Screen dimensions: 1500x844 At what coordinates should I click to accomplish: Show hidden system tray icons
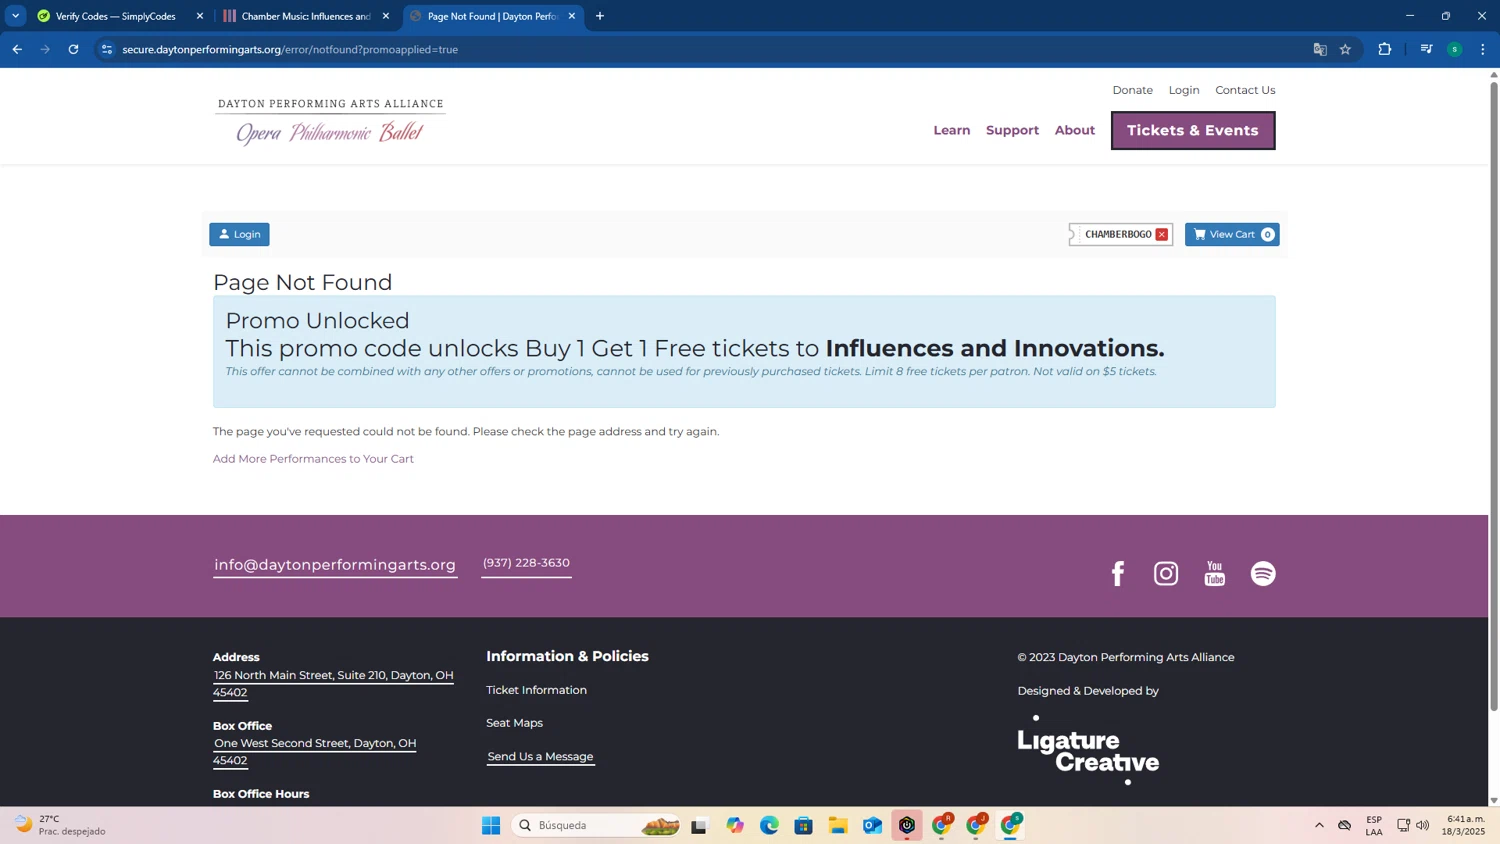pos(1319,825)
